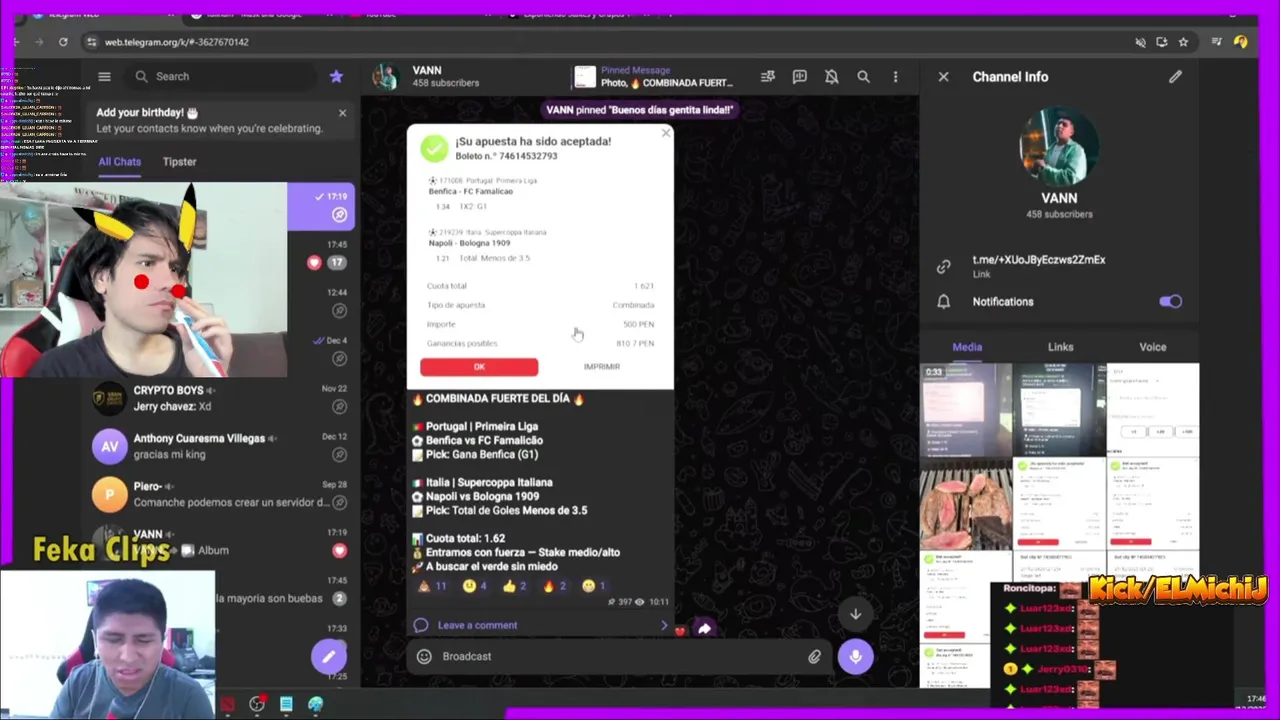
Task: Dismiss the Add your birthday banner
Action: point(342,113)
